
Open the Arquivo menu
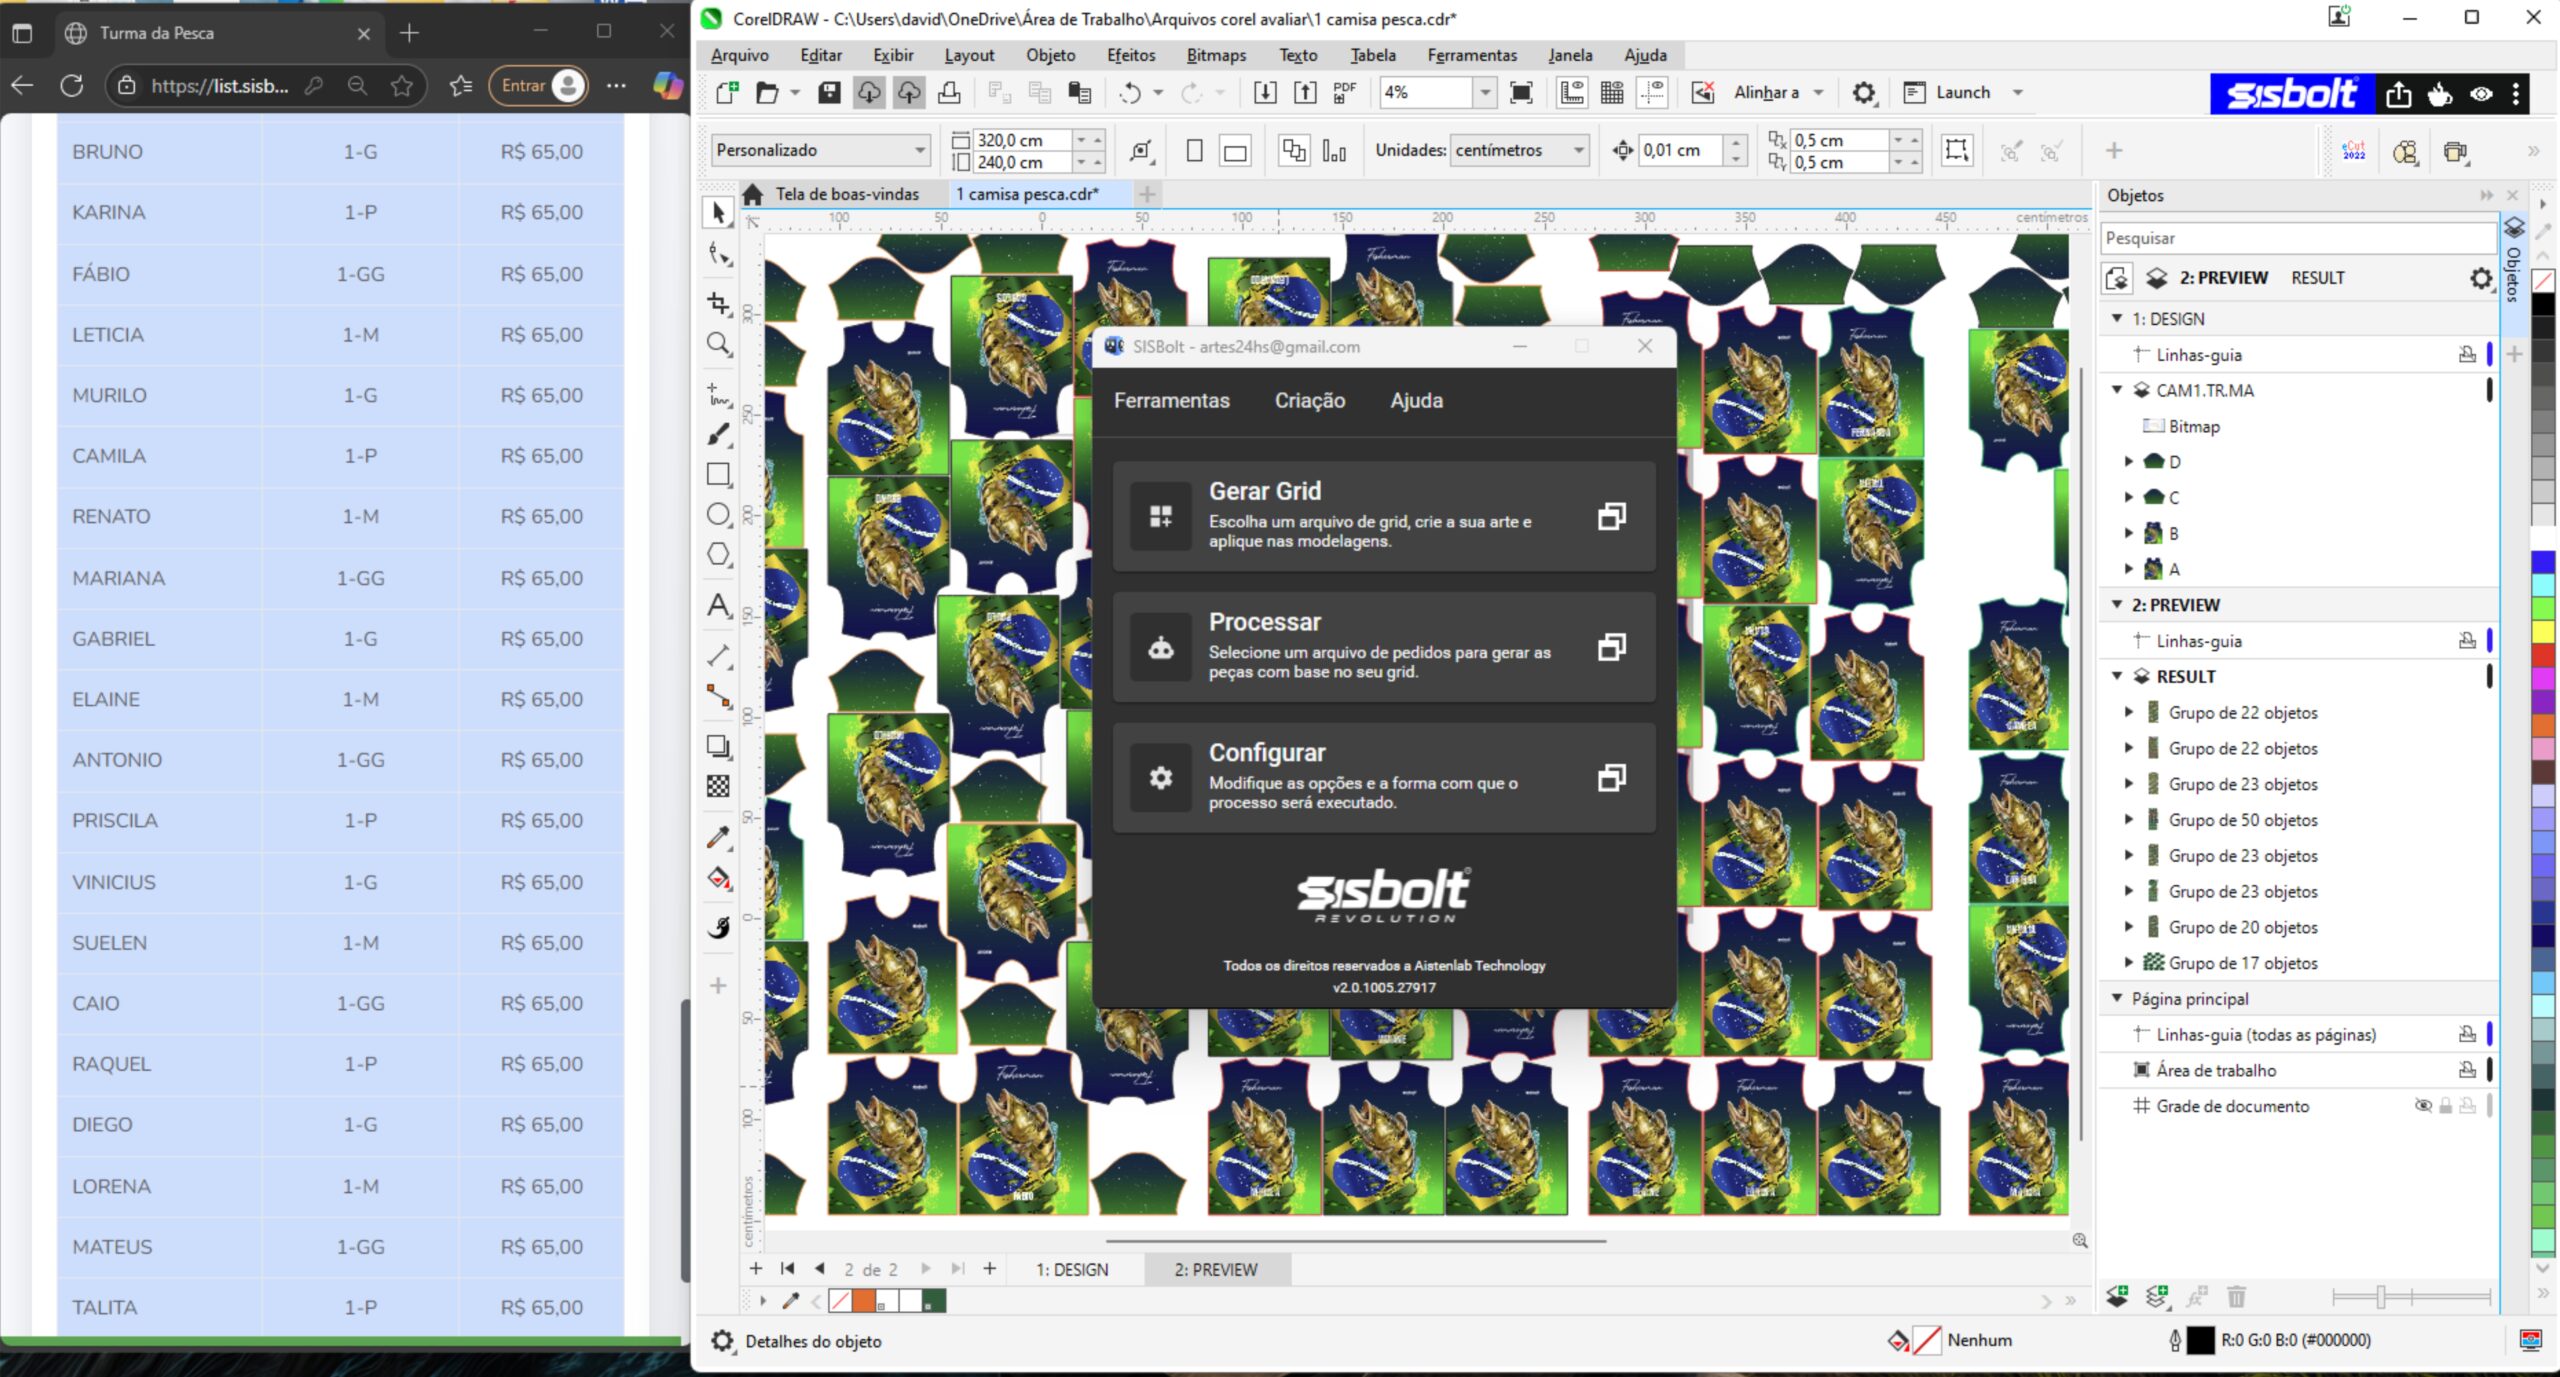point(740,55)
